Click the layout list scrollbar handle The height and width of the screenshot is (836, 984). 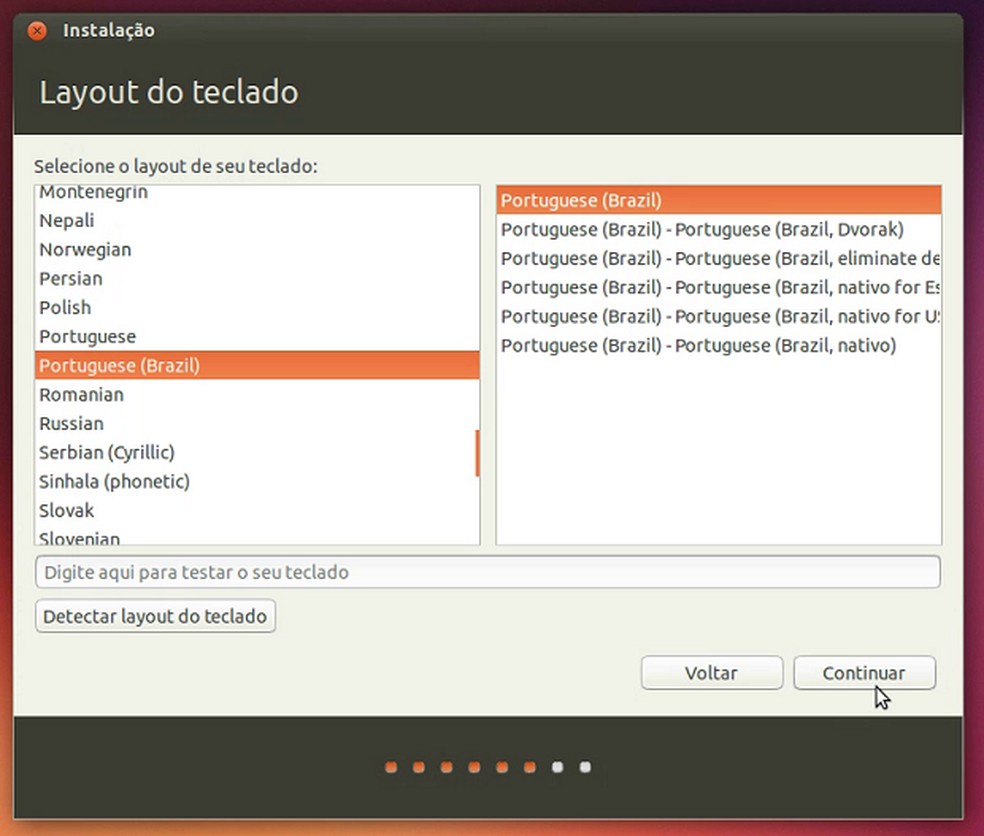click(x=478, y=453)
